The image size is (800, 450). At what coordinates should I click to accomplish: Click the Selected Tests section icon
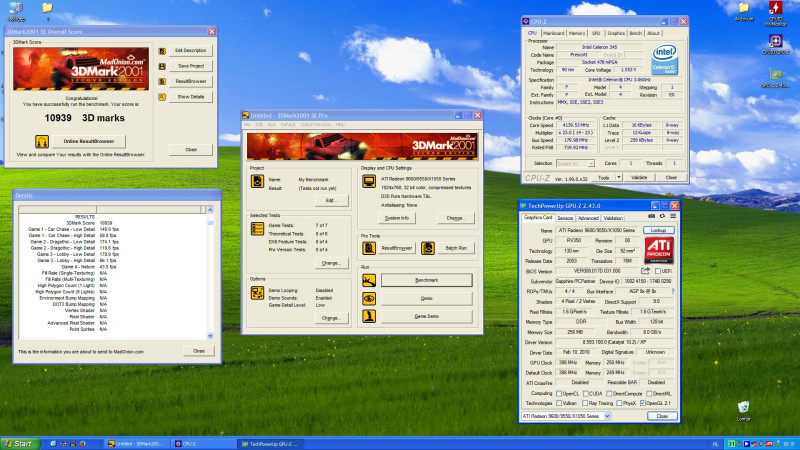tap(257, 229)
